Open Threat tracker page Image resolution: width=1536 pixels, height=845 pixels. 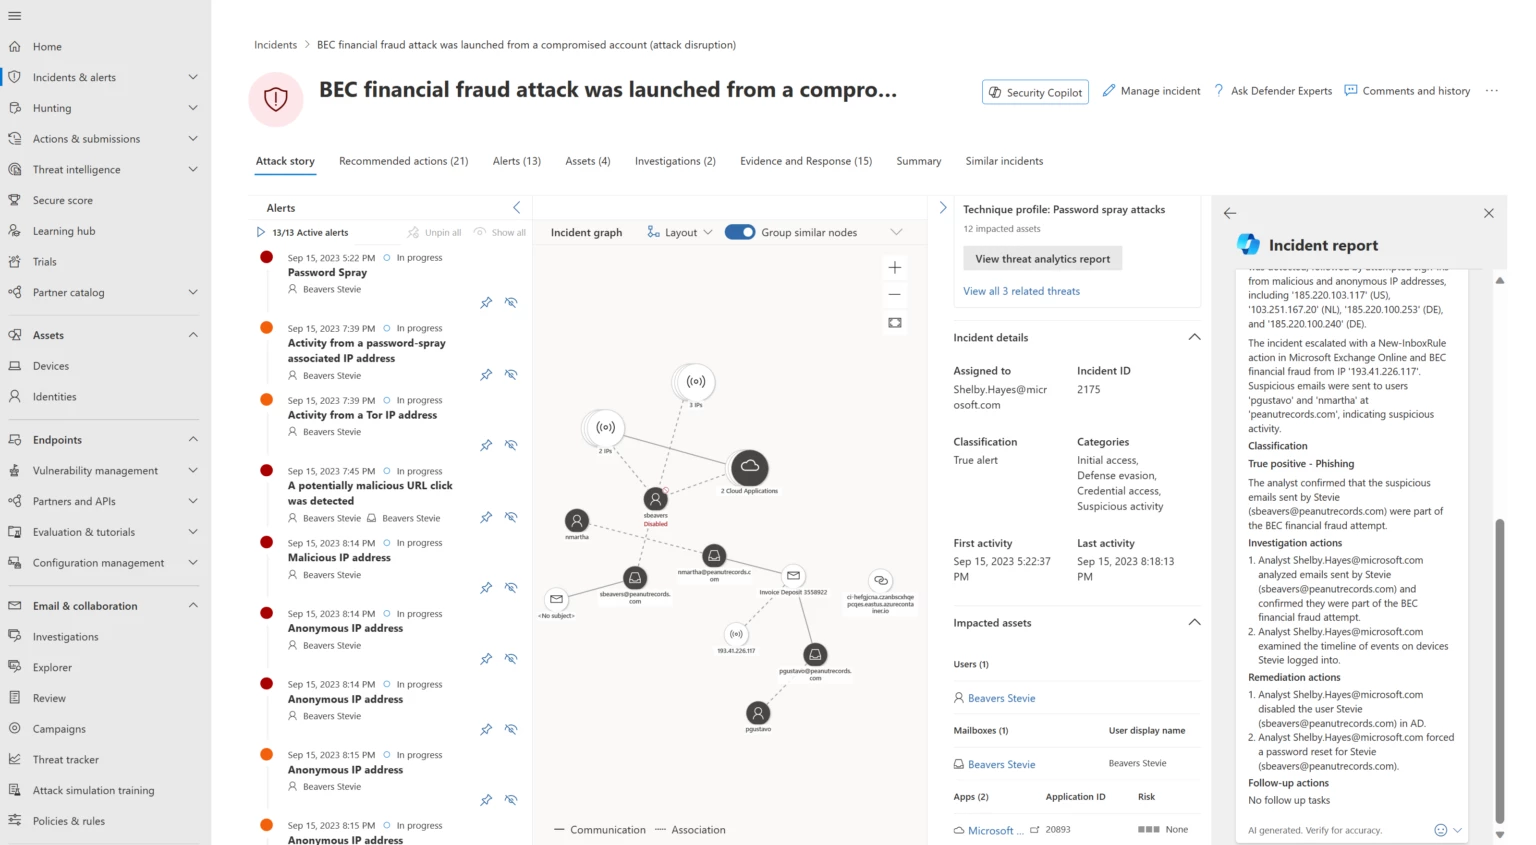66,760
